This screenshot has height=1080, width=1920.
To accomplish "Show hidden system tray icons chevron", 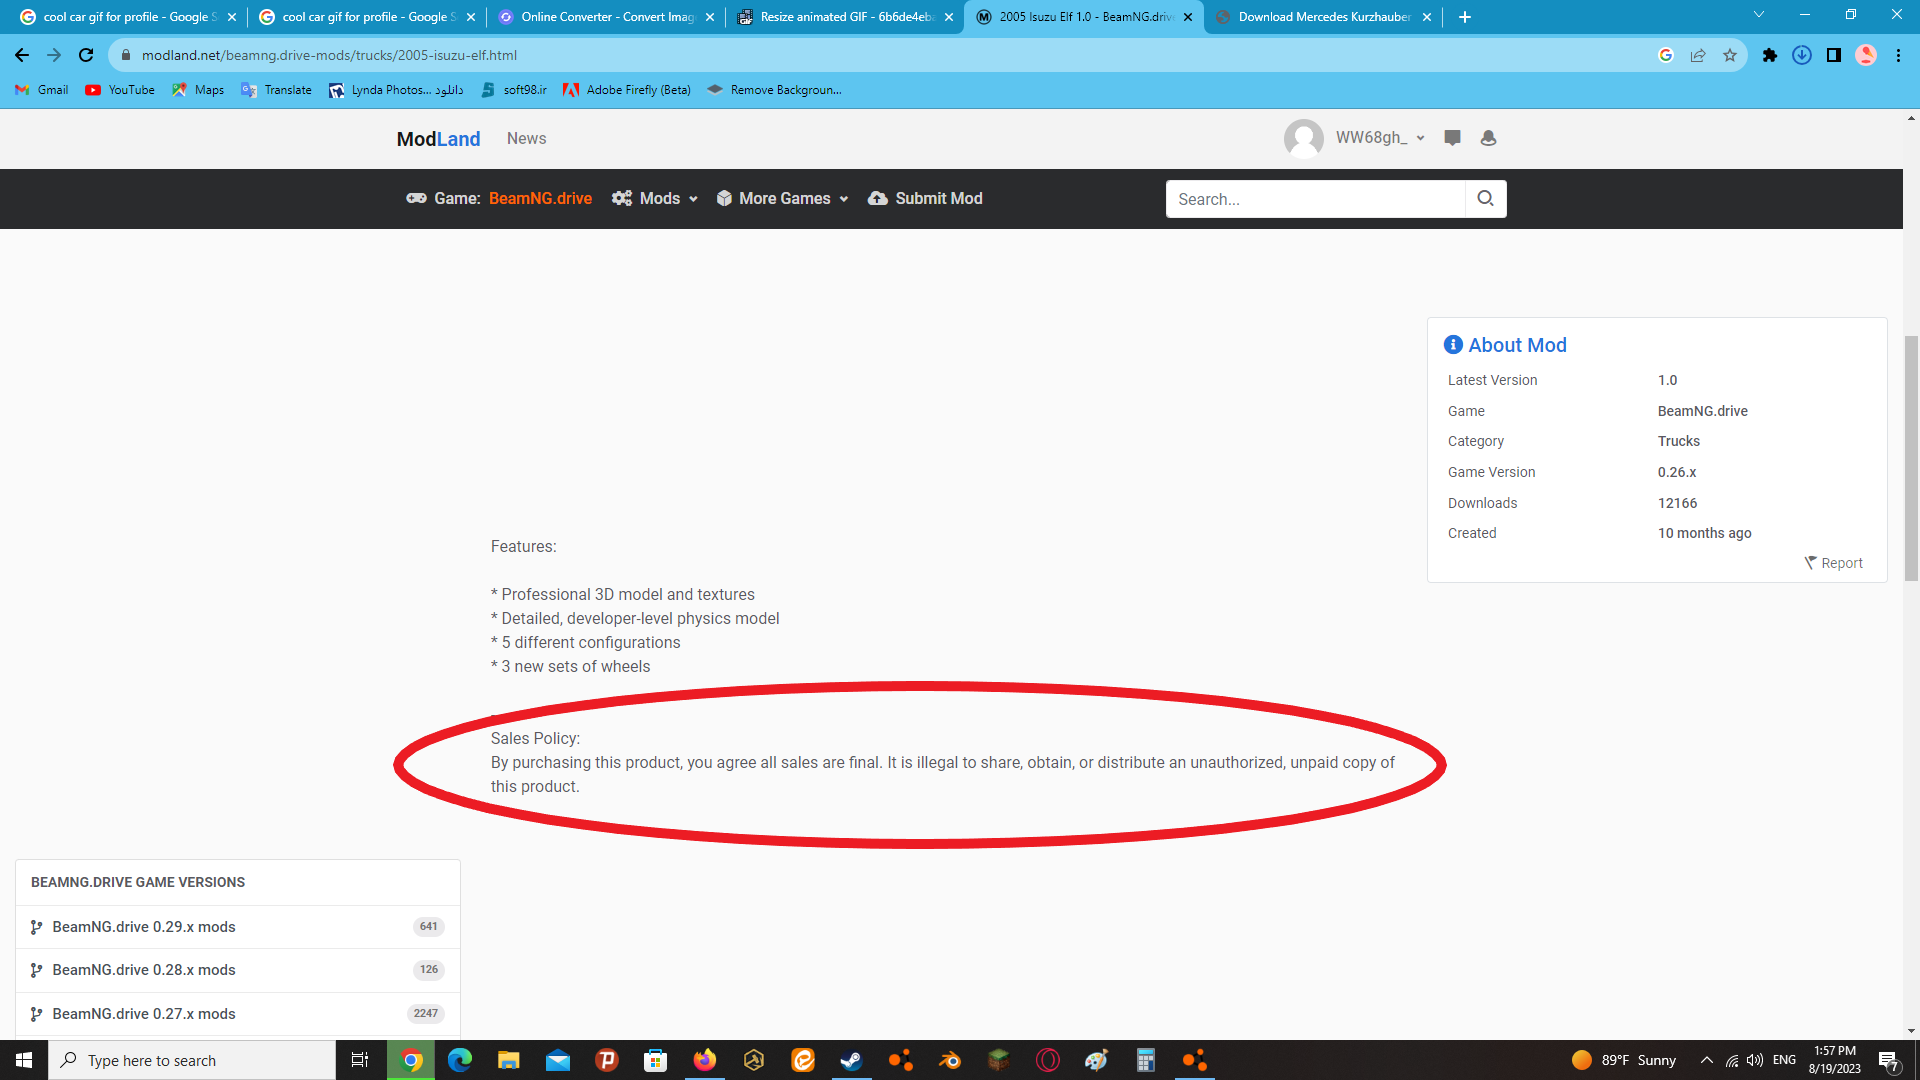I will tap(1707, 1060).
